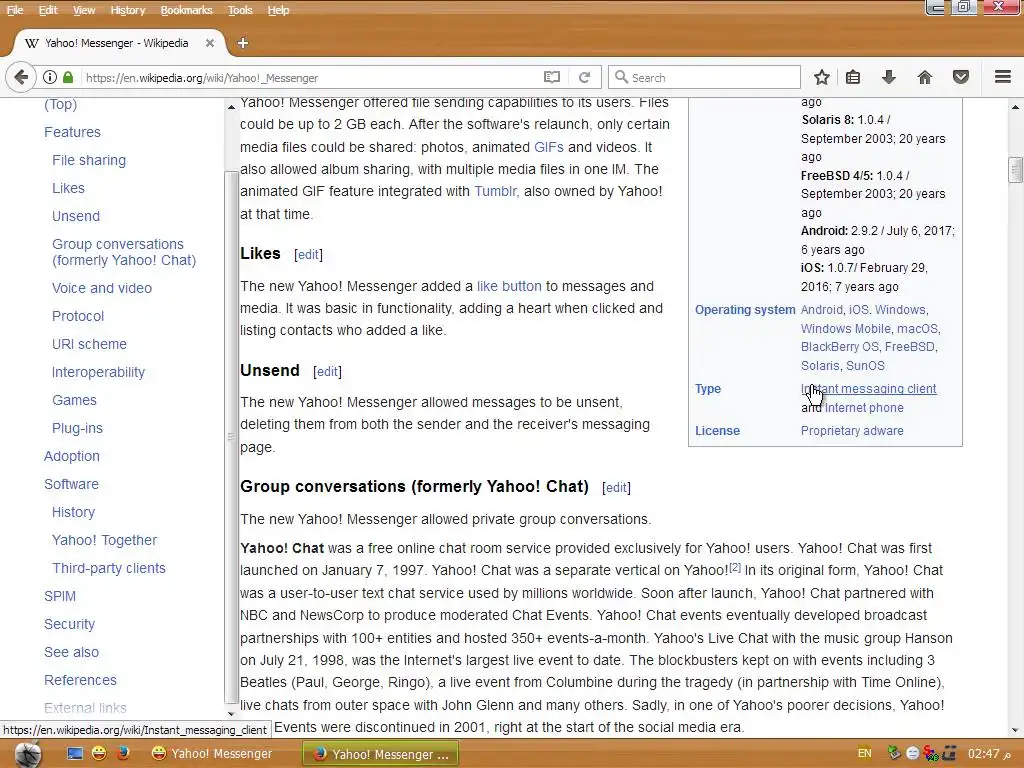Click the URL address field
1024x768 pixels.
pos(310,78)
